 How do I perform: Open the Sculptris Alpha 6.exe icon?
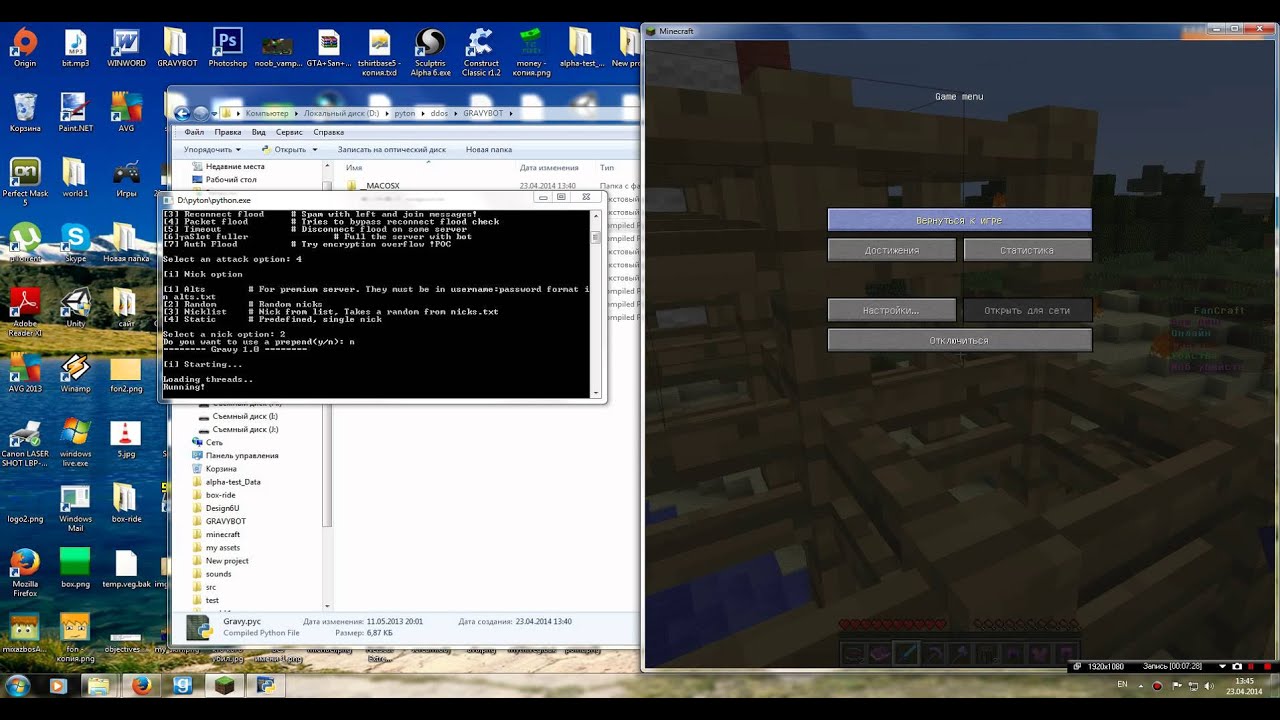[x=430, y=52]
